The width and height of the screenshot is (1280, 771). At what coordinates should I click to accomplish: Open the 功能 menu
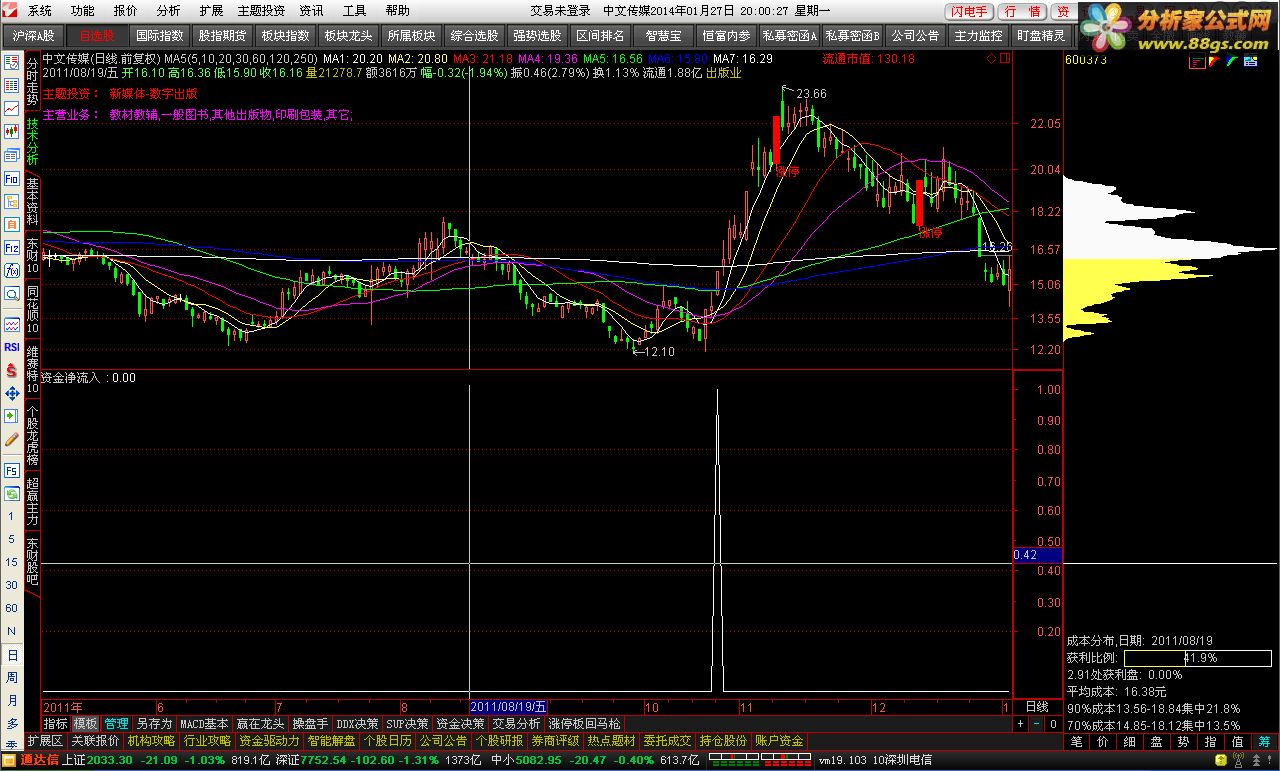point(83,11)
